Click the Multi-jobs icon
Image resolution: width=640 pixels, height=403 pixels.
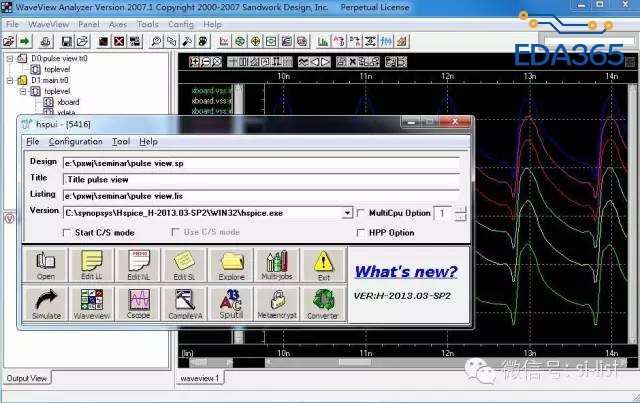276,264
